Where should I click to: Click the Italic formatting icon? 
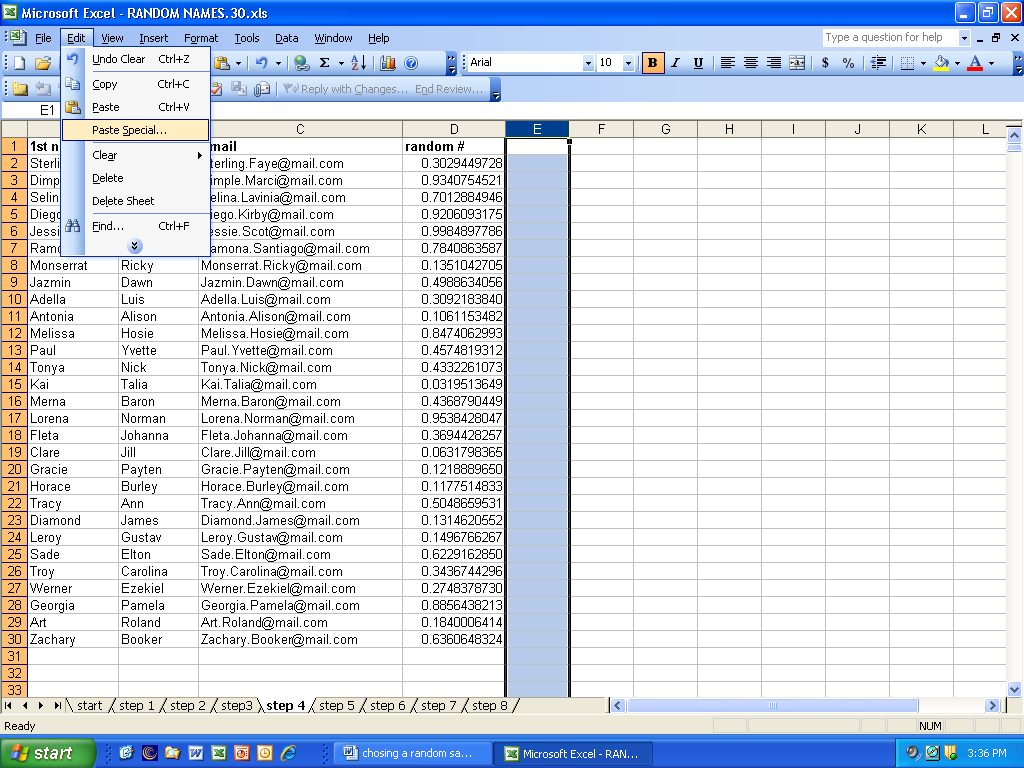[675, 63]
